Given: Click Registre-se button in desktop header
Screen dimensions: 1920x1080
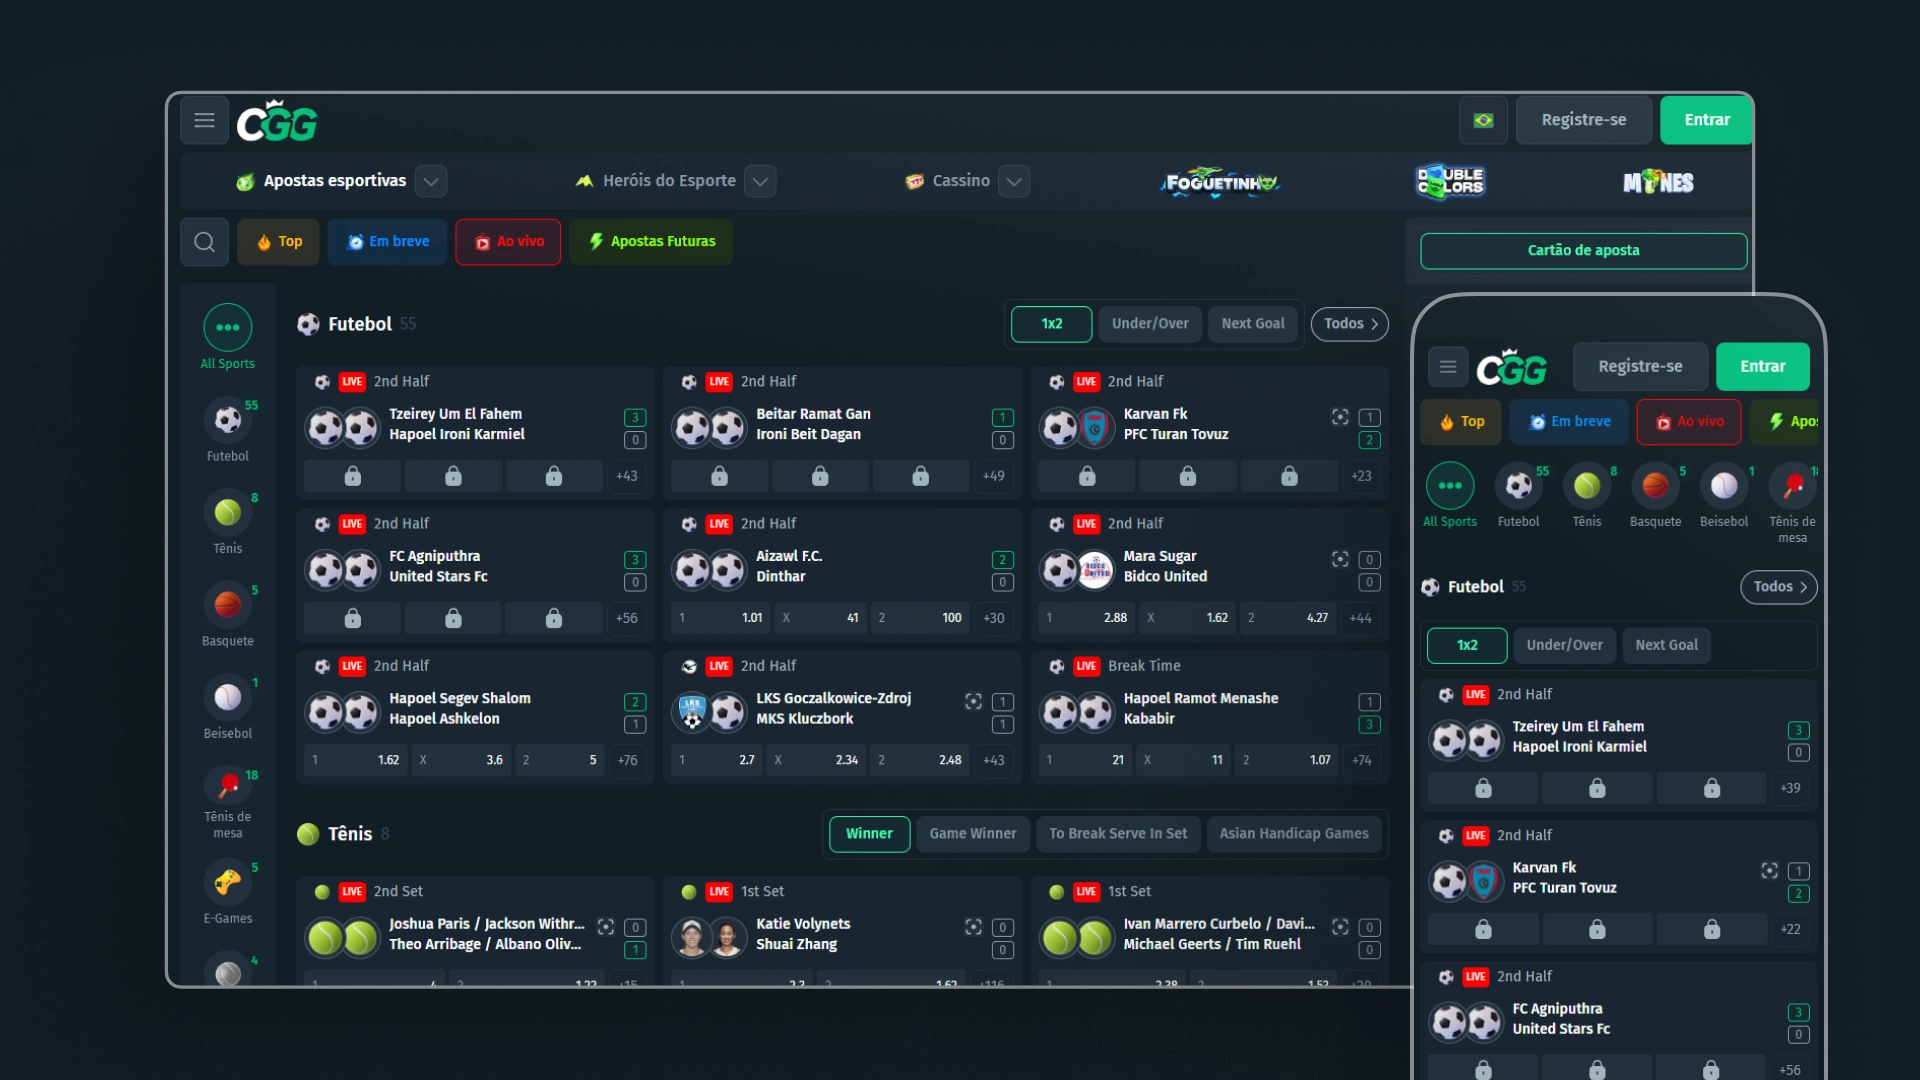Looking at the screenshot, I should coord(1584,120).
